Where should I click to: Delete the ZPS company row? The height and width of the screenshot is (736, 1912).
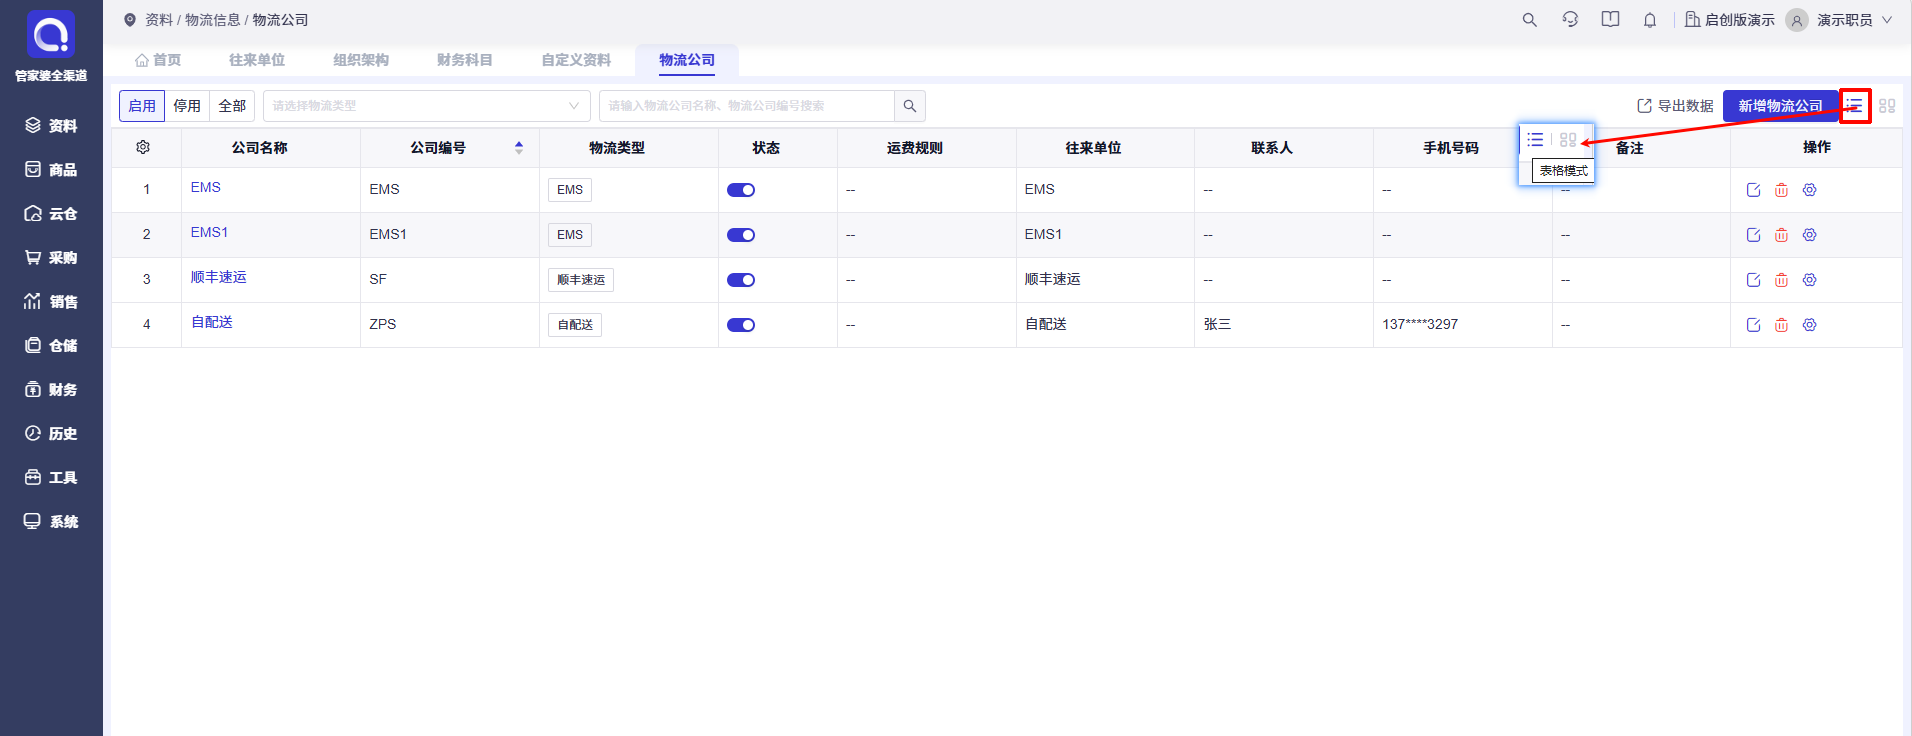coord(1781,325)
